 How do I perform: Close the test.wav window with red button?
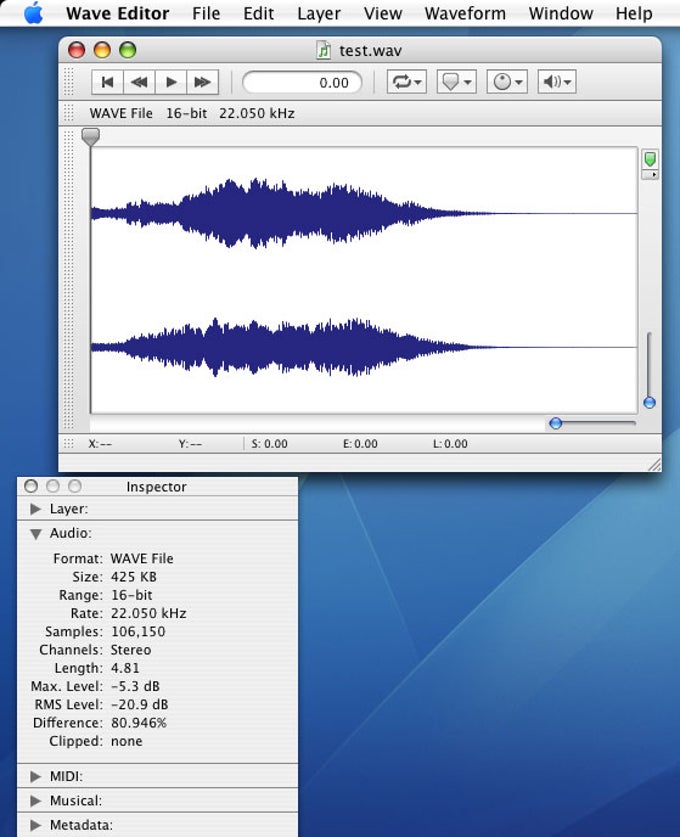pyautogui.click(x=76, y=50)
